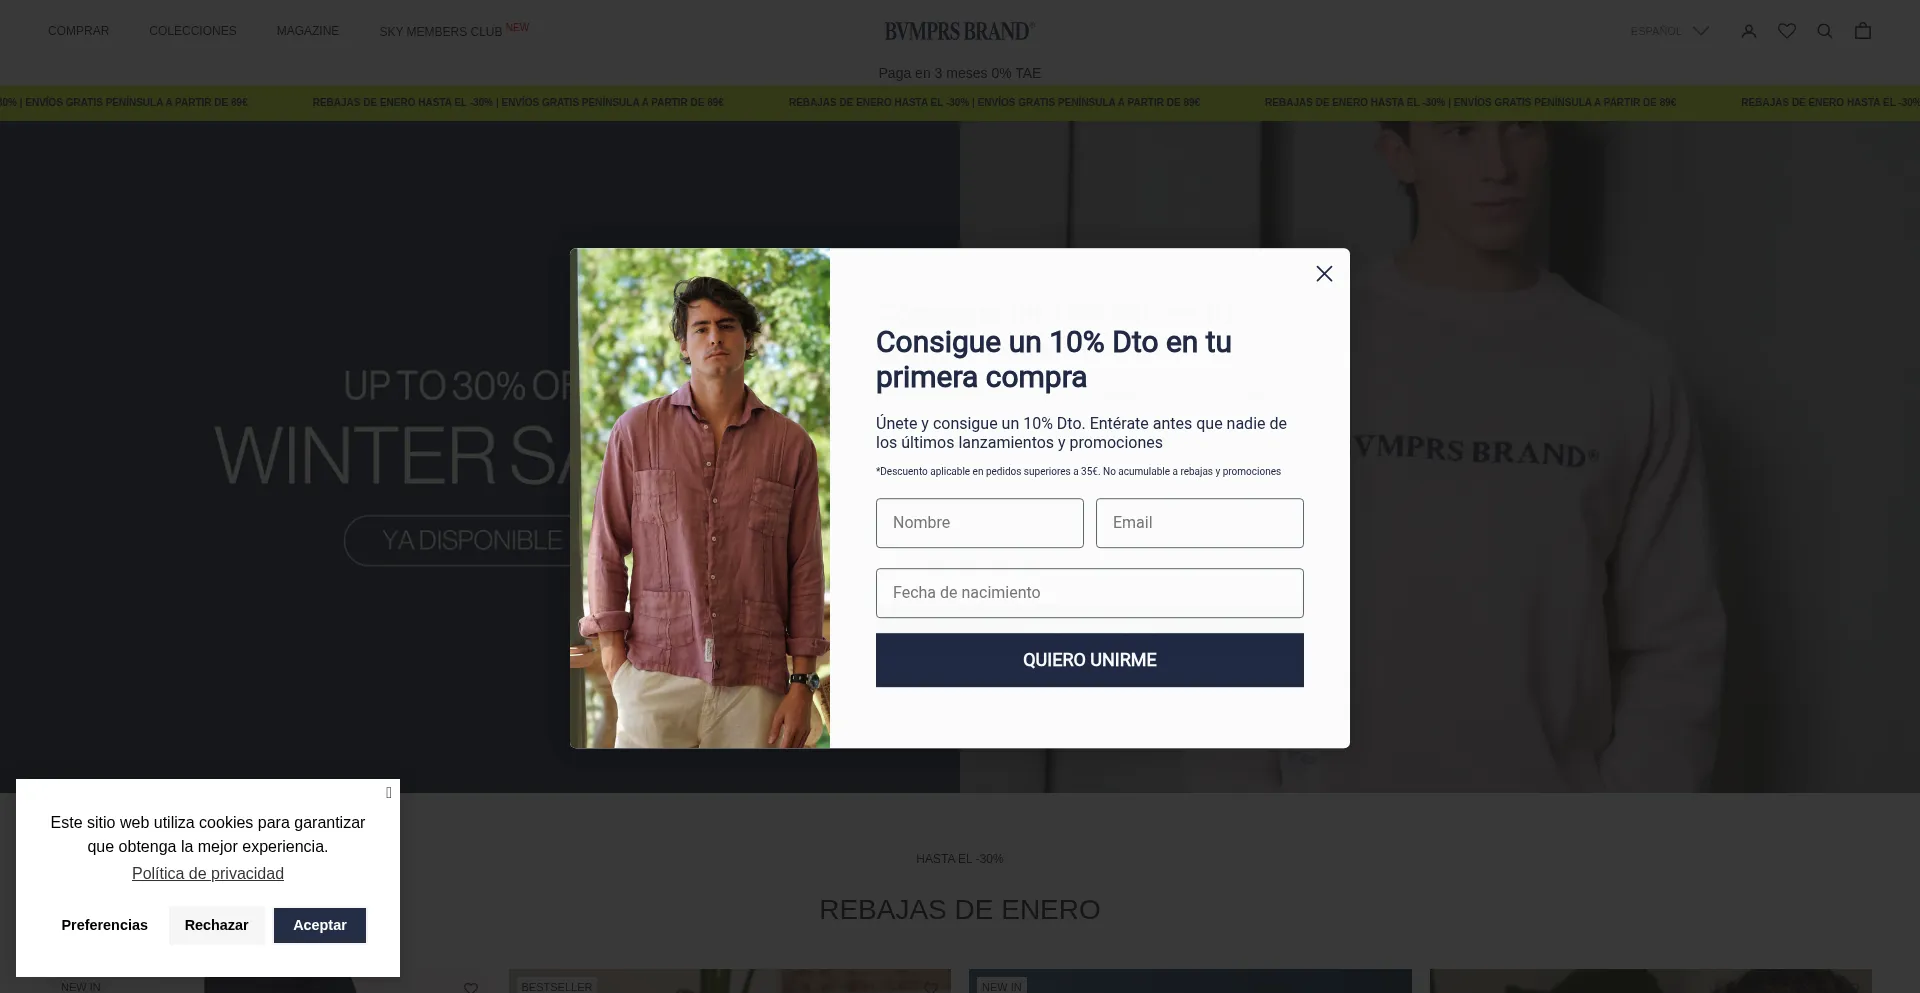Screen dimensions: 1920x993
Task: Expand the Español language dropdown
Action: pyautogui.click(x=1669, y=31)
